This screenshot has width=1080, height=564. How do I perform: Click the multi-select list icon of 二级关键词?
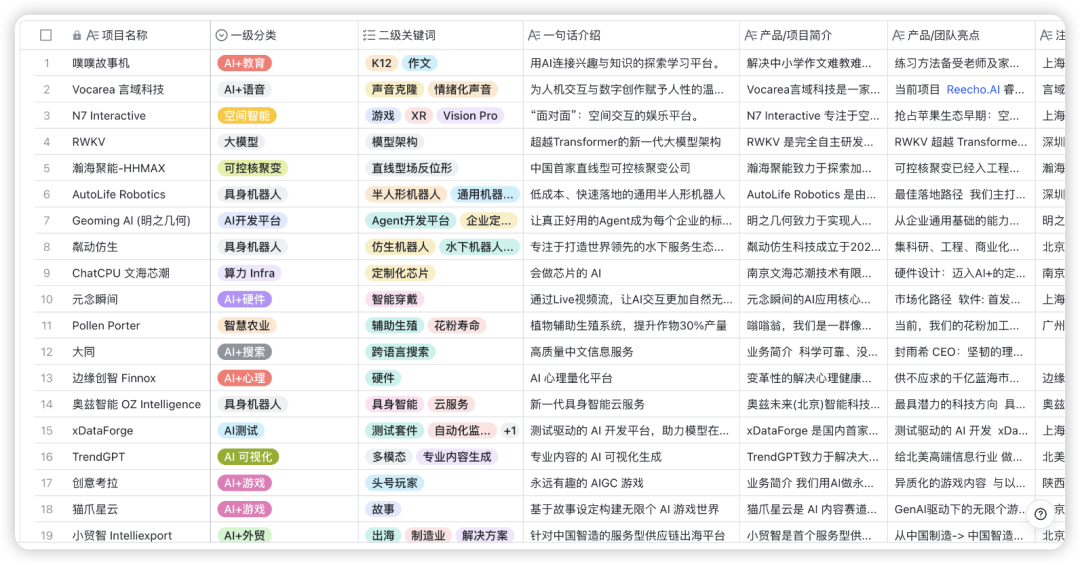click(x=369, y=35)
